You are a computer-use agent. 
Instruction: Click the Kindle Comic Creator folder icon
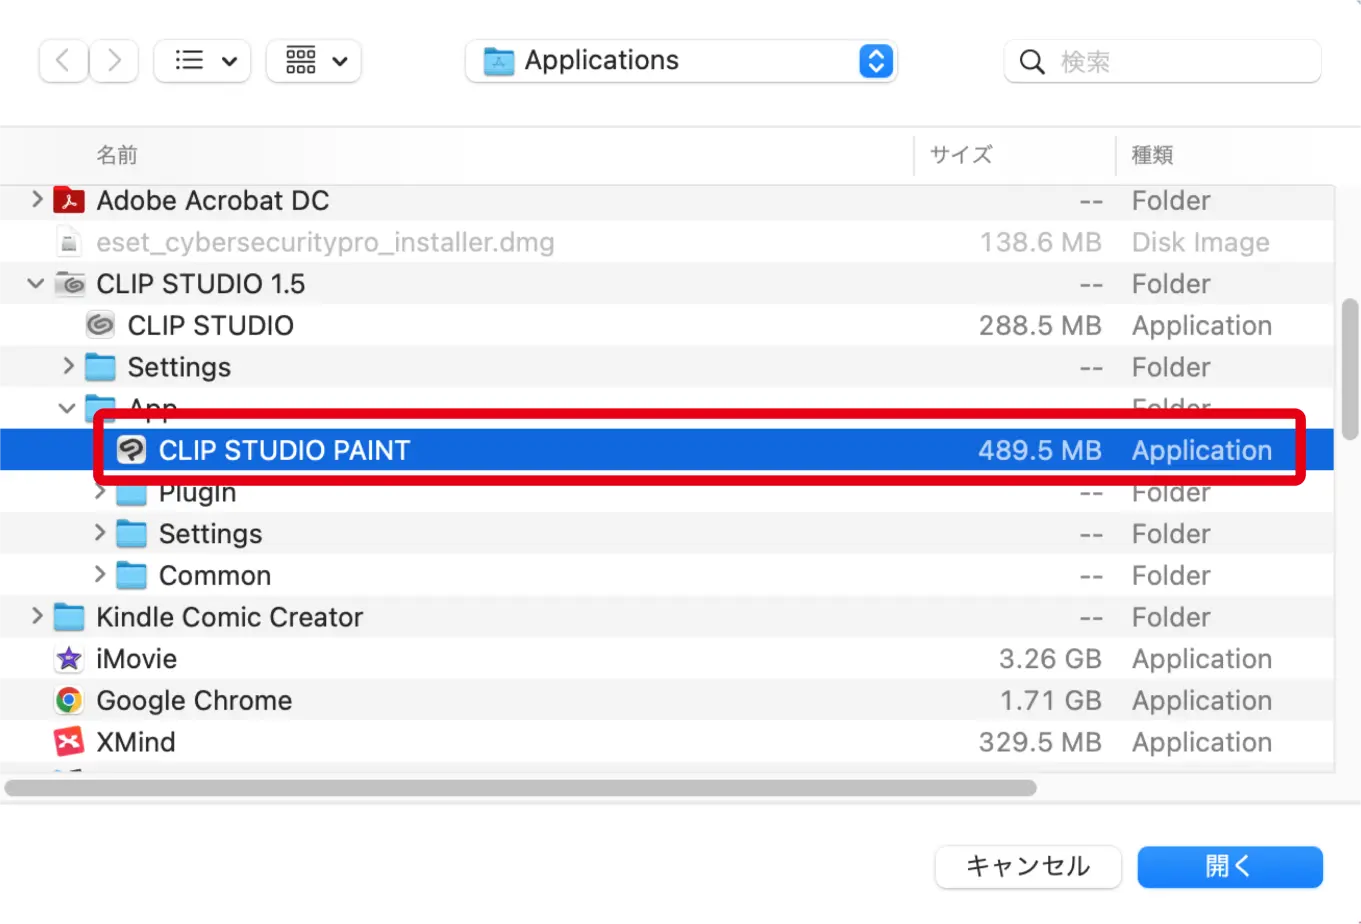point(68,617)
